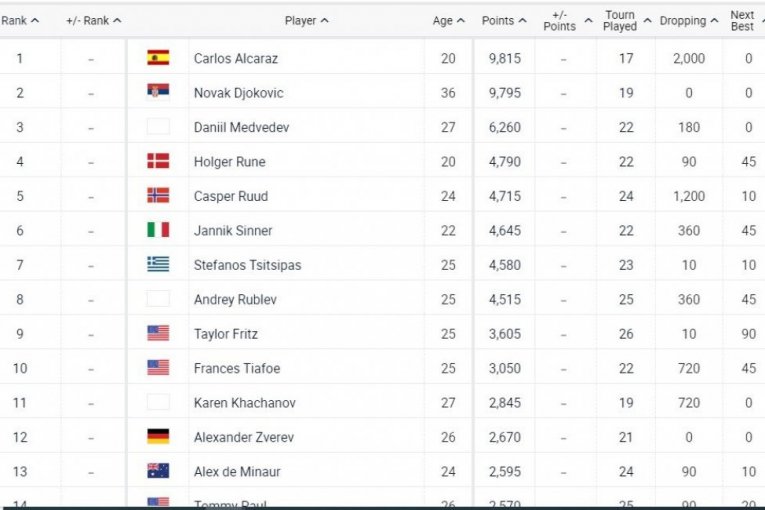This screenshot has height=510, width=765.
Task: Click the Norway flag beside Casper Ruud
Action: [158, 196]
